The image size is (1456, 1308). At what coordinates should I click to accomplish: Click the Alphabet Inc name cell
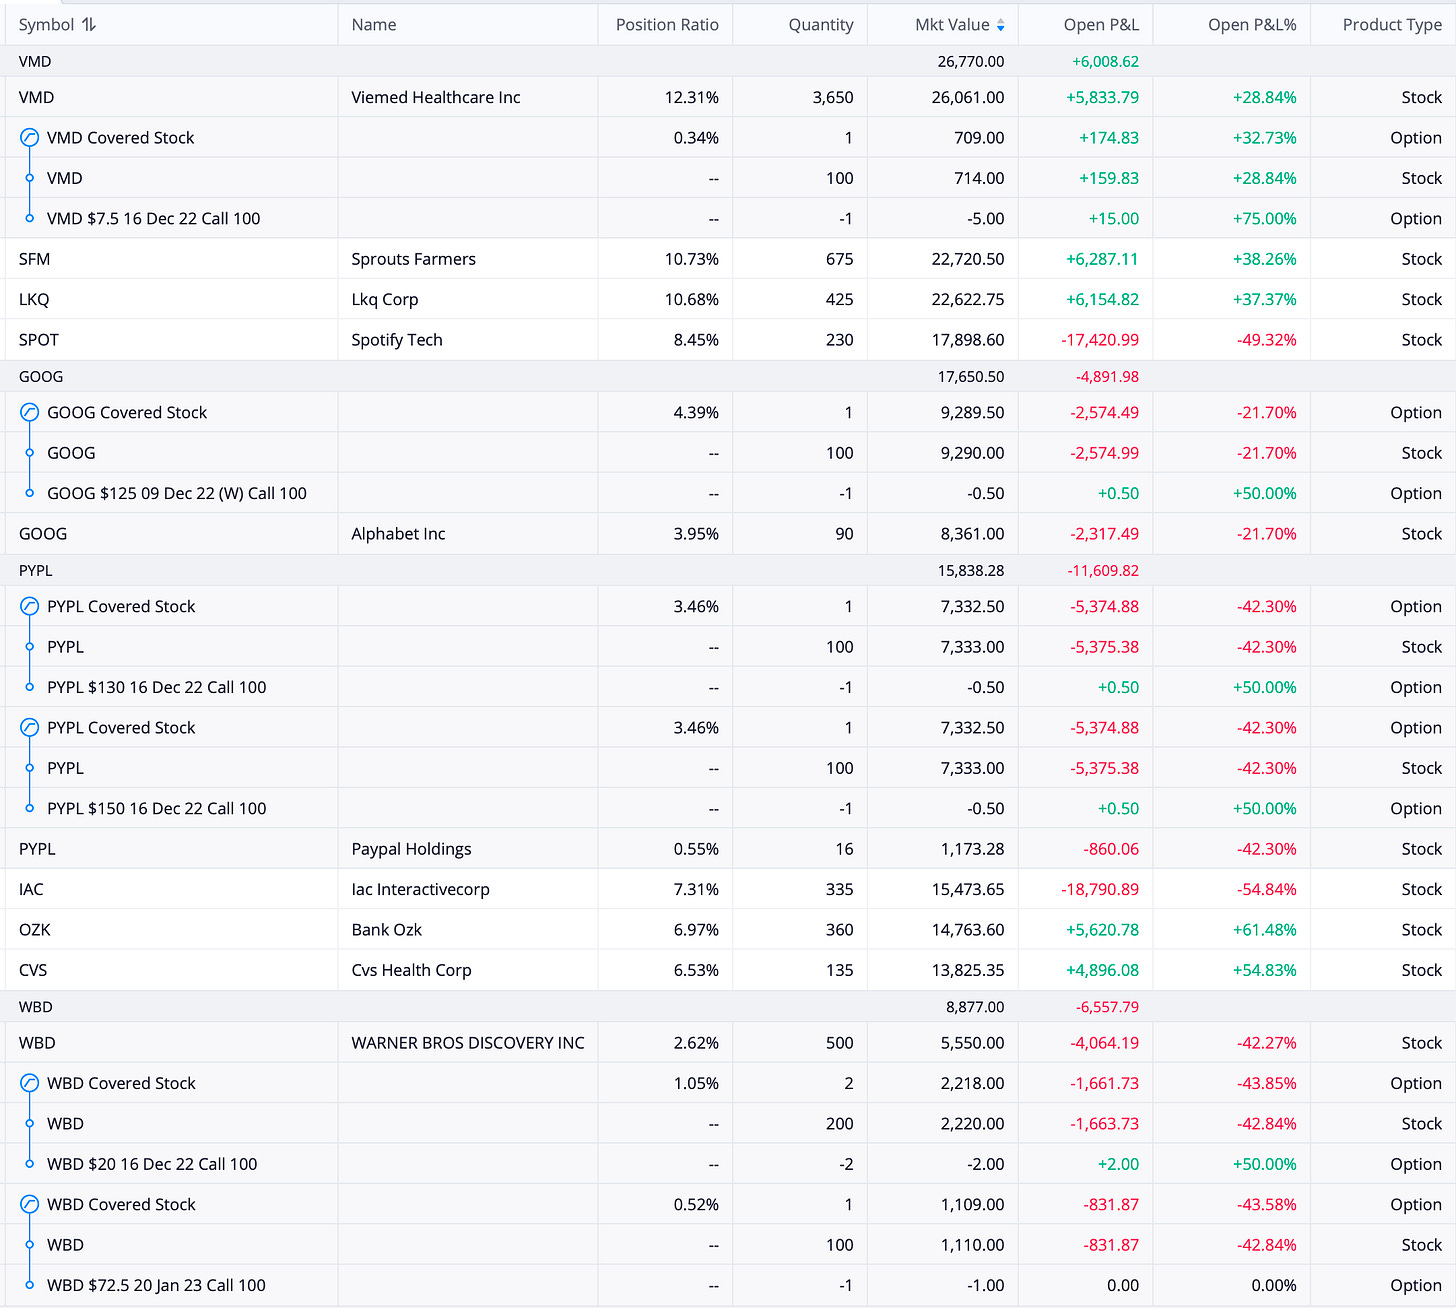[x=398, y=533]
